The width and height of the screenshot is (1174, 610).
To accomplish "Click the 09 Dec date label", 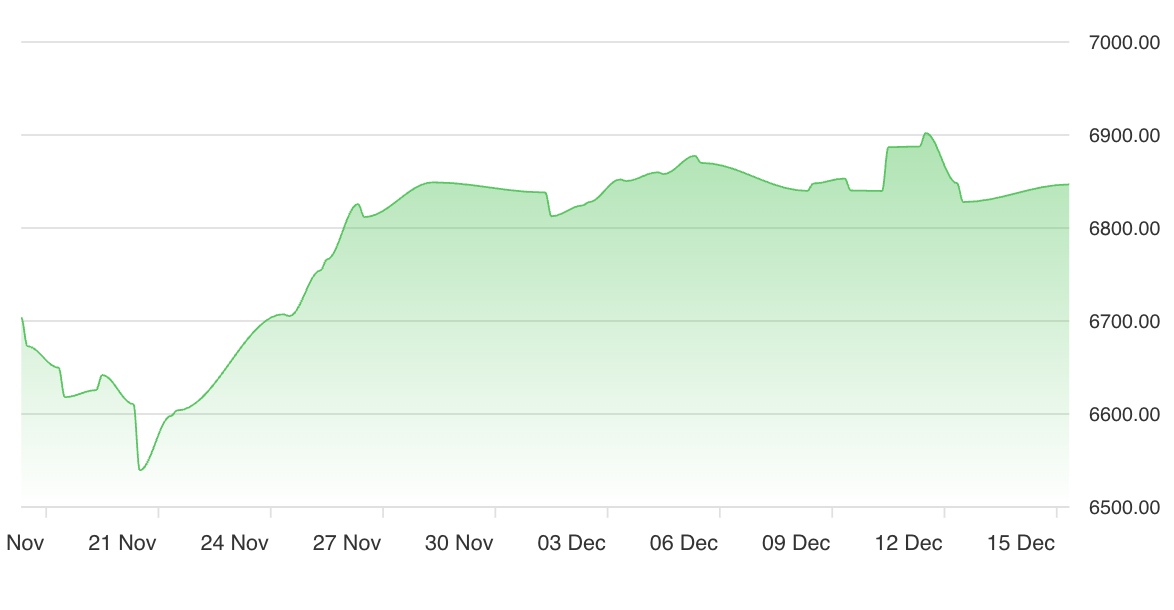I will [796, 543].
